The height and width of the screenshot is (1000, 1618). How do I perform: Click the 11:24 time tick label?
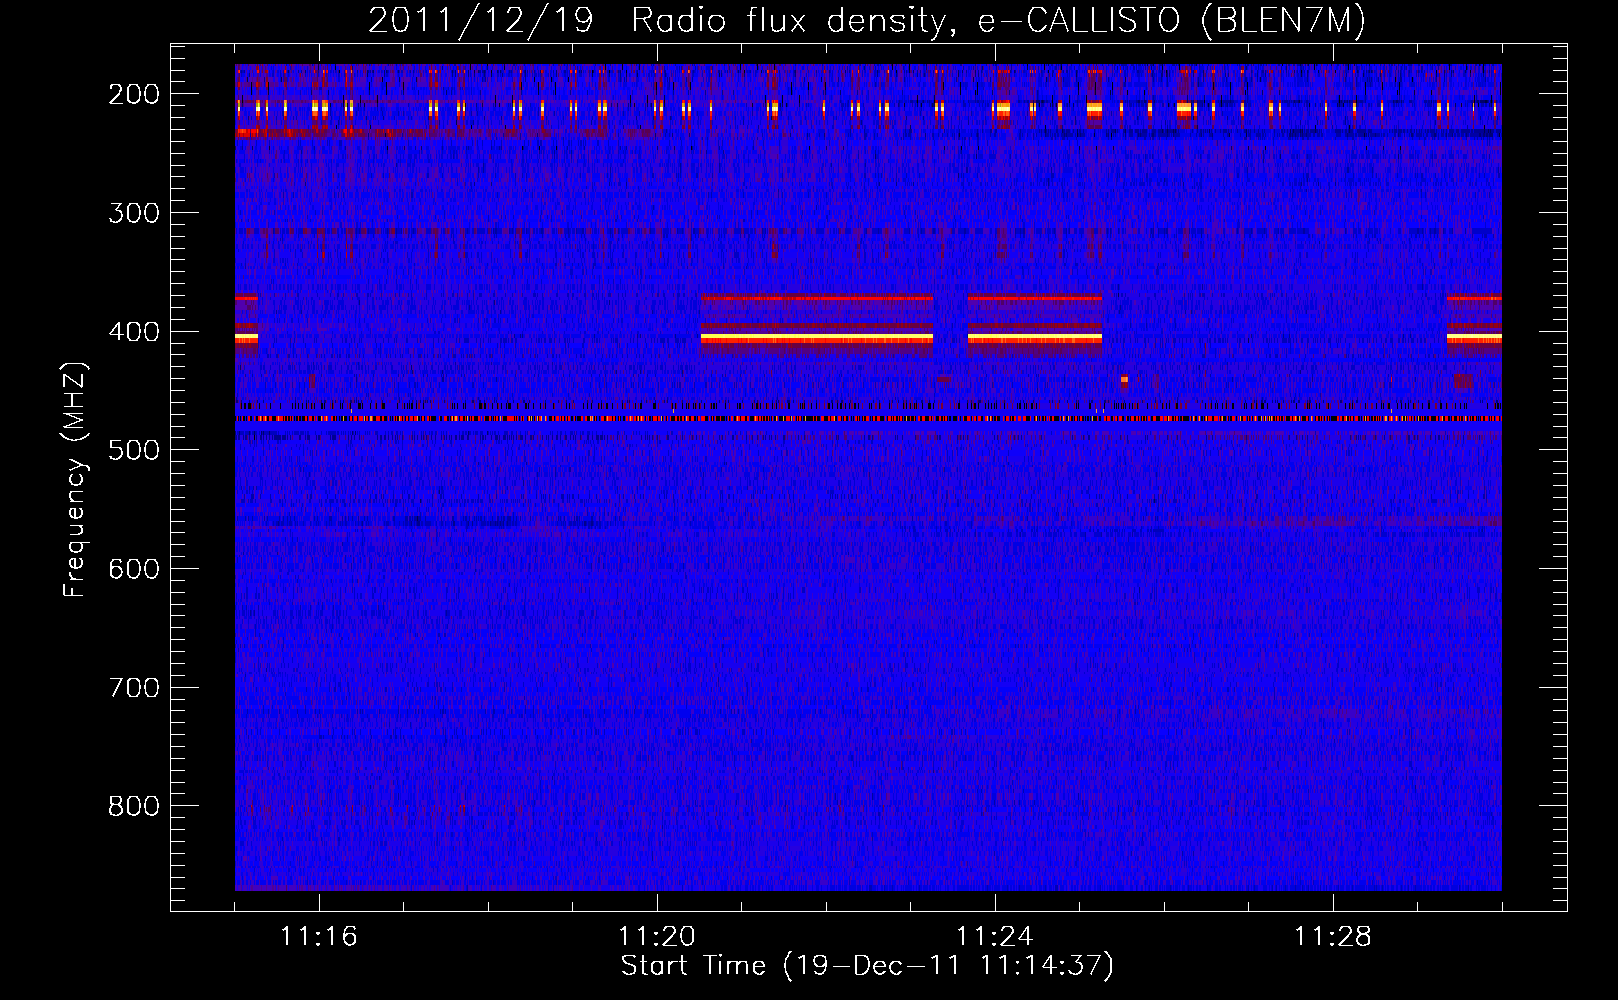(x=995, y=936)
